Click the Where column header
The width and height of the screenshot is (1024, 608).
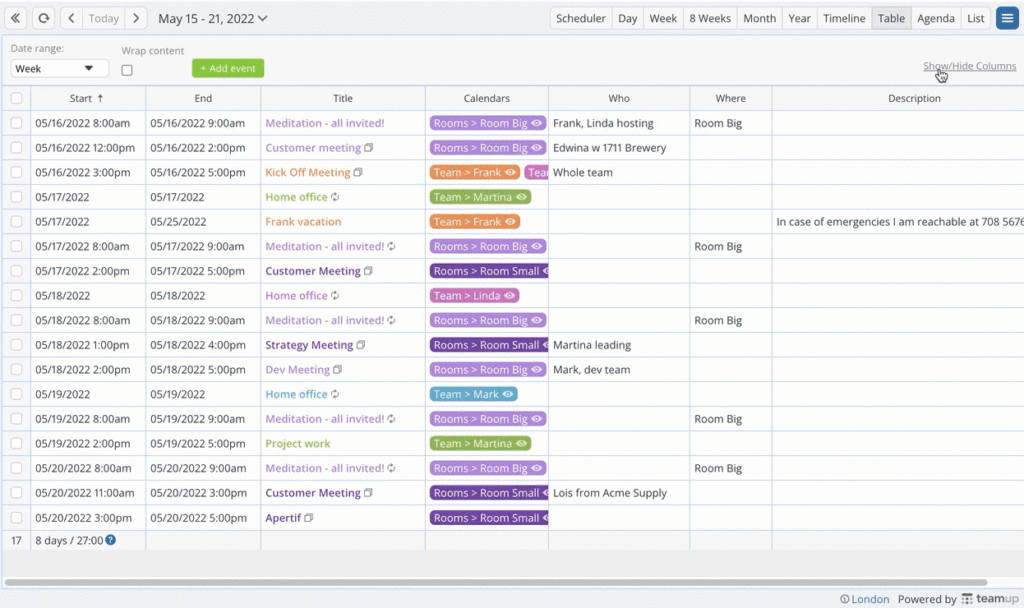click(731, 98)
